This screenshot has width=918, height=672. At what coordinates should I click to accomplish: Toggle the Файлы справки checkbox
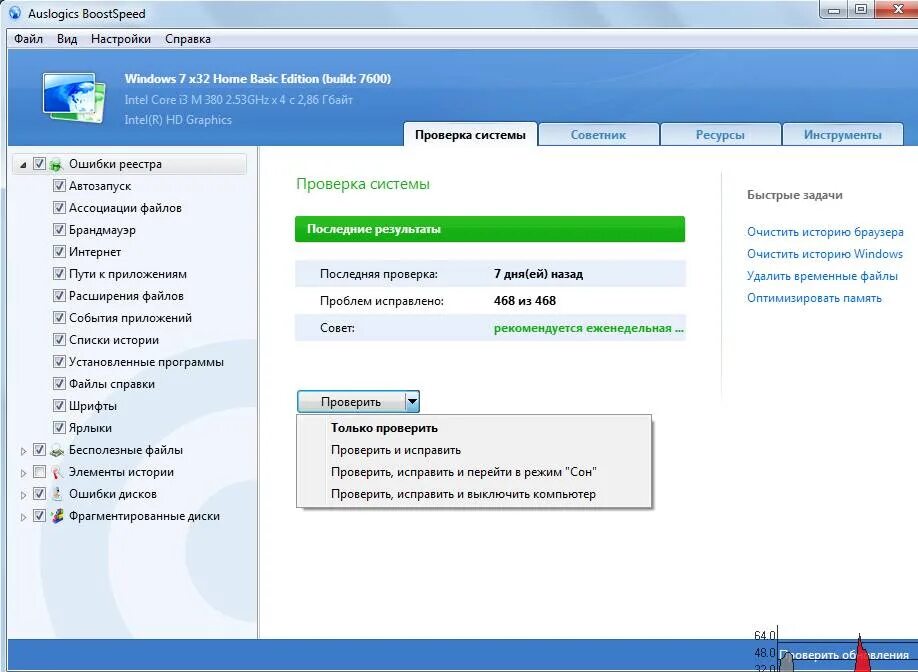coord(59,383)
